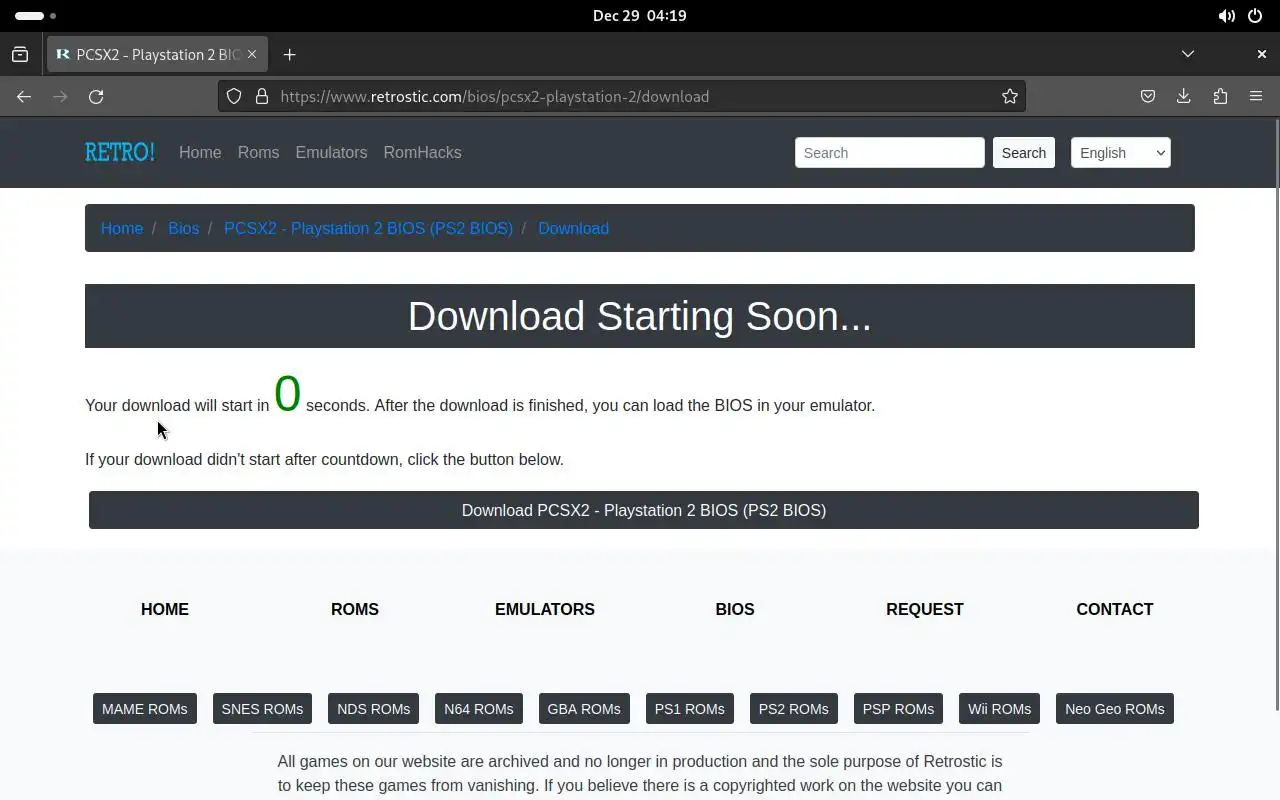This screenshot has width=1280, height=800.
Task: Open RomHacks in the navbar
Action: point(422,152)
